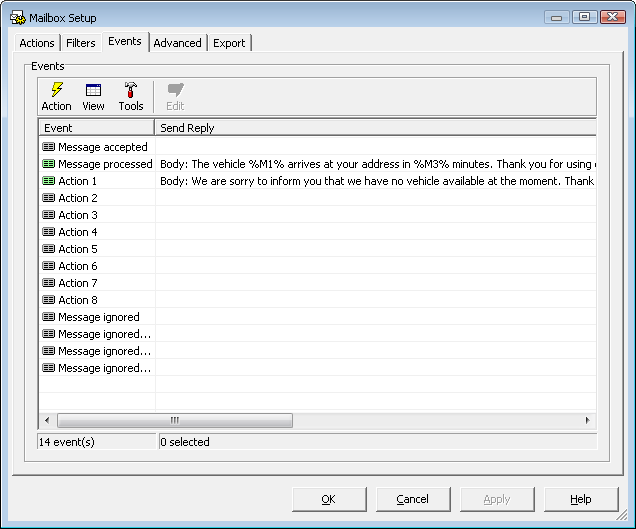Sort by the Event column header
Screen dimensions: 636x529
point(96,128)
